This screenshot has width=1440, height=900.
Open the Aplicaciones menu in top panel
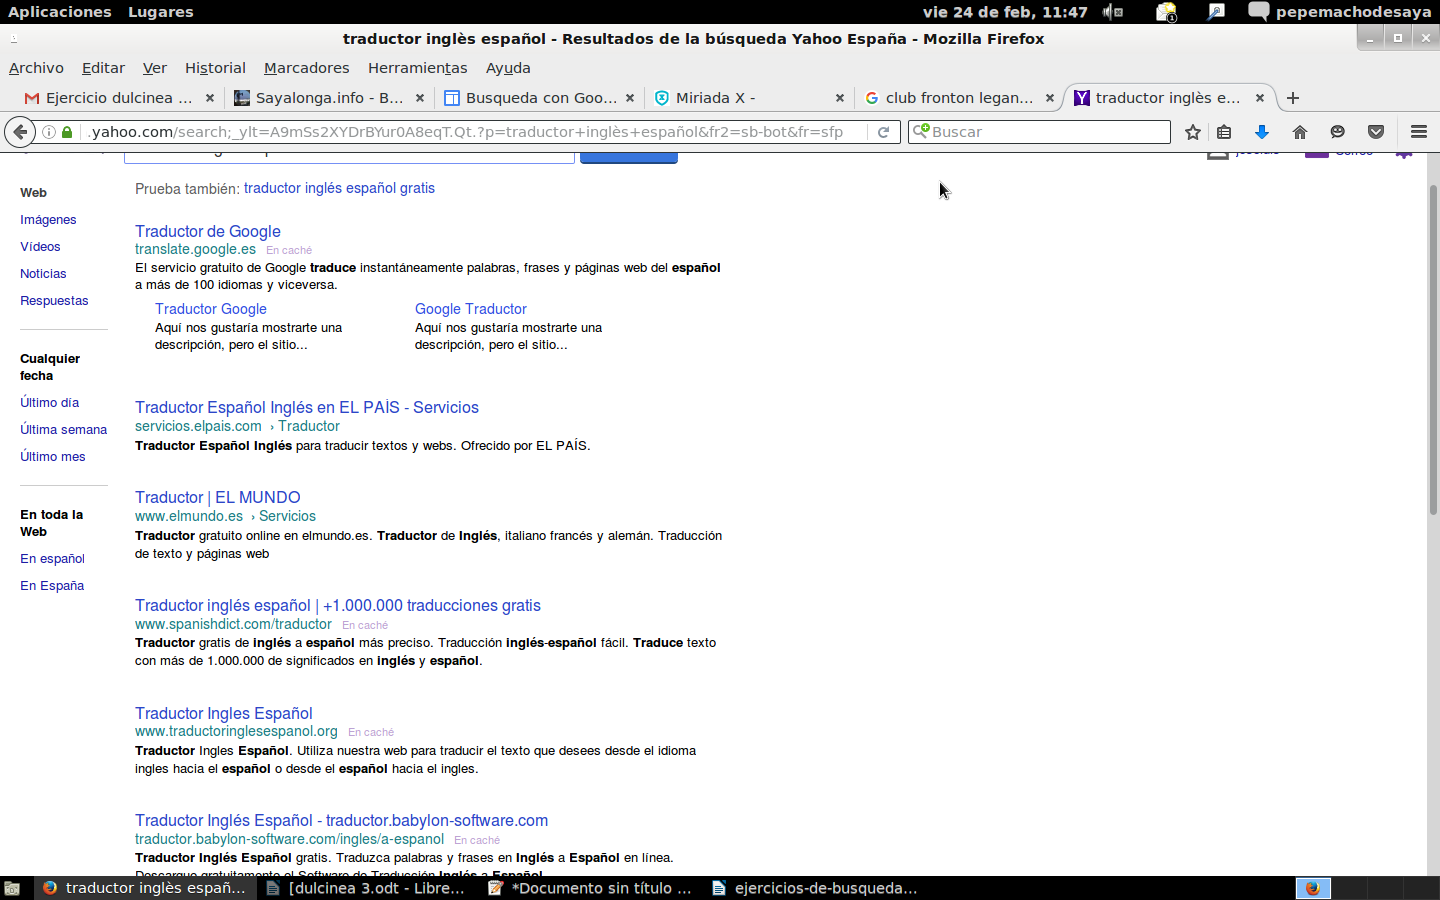click(x=60, y=12)
